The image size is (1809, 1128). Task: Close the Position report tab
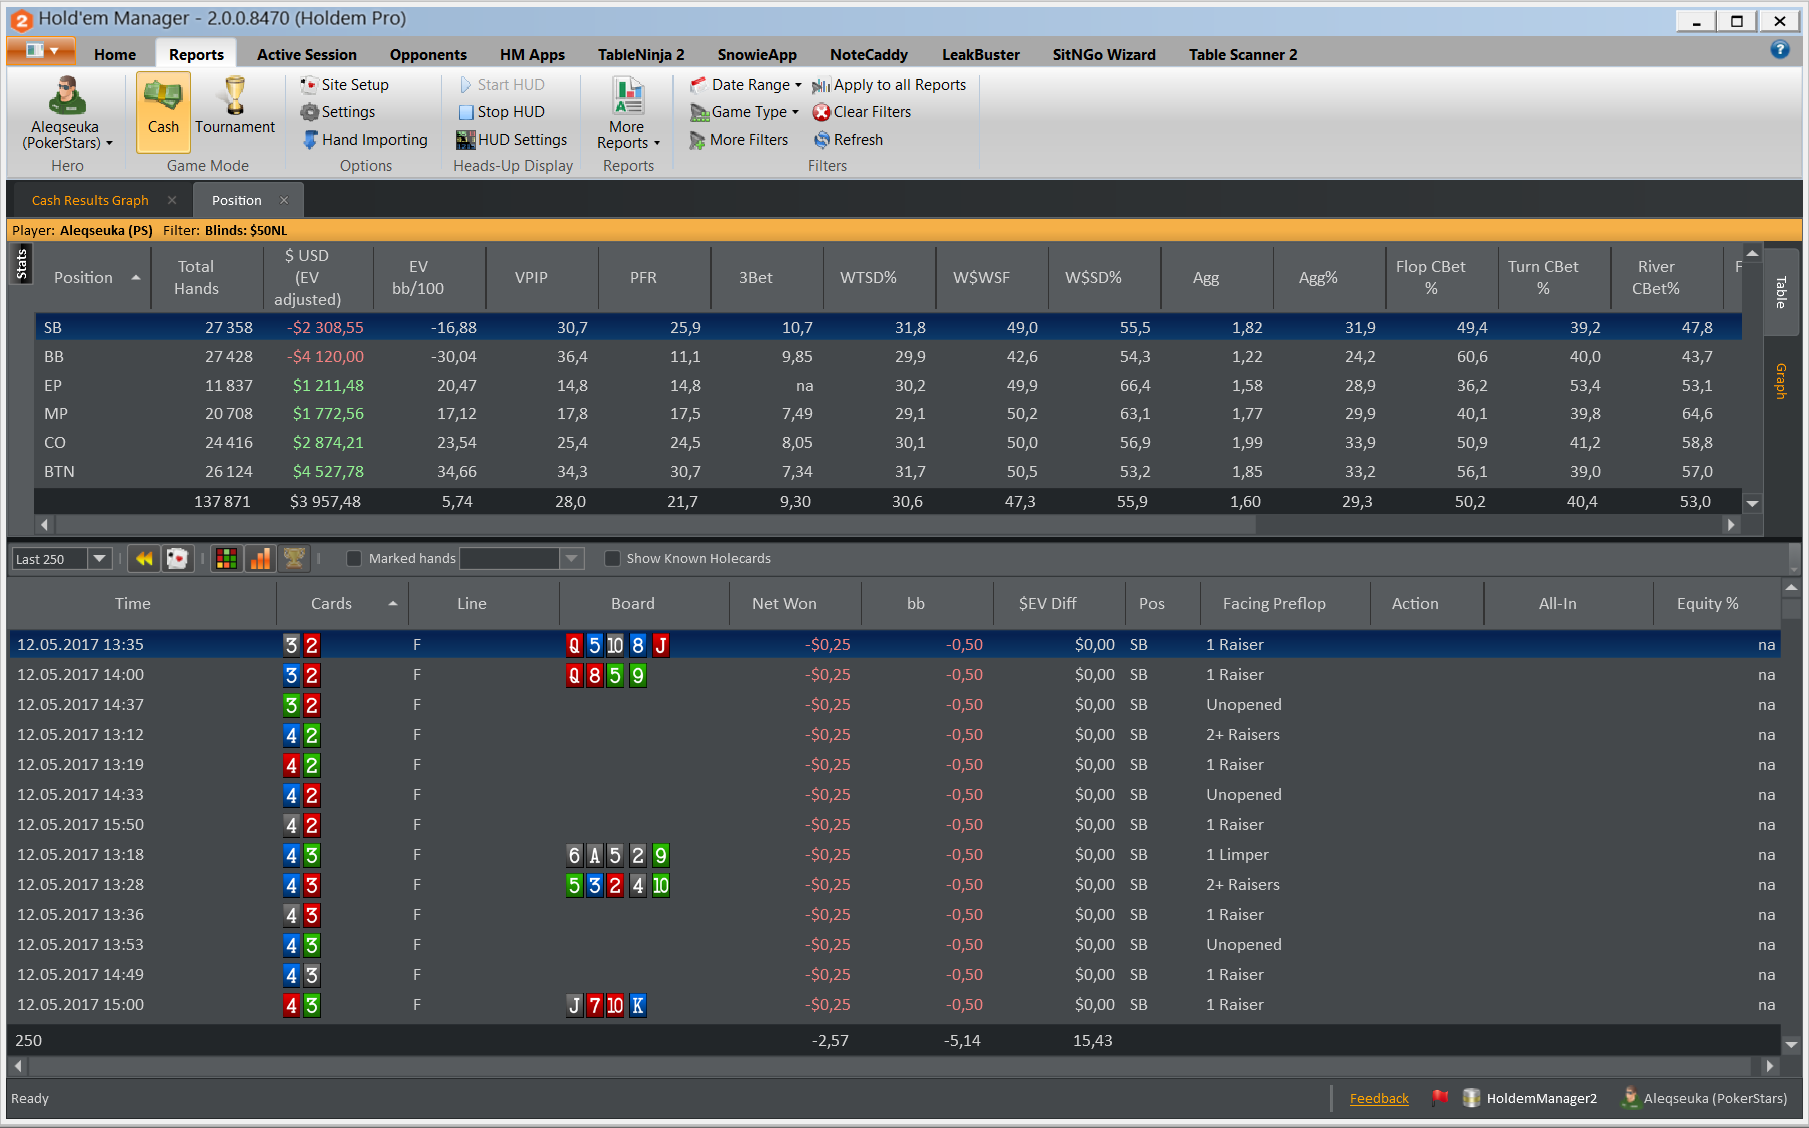point(284,200)
